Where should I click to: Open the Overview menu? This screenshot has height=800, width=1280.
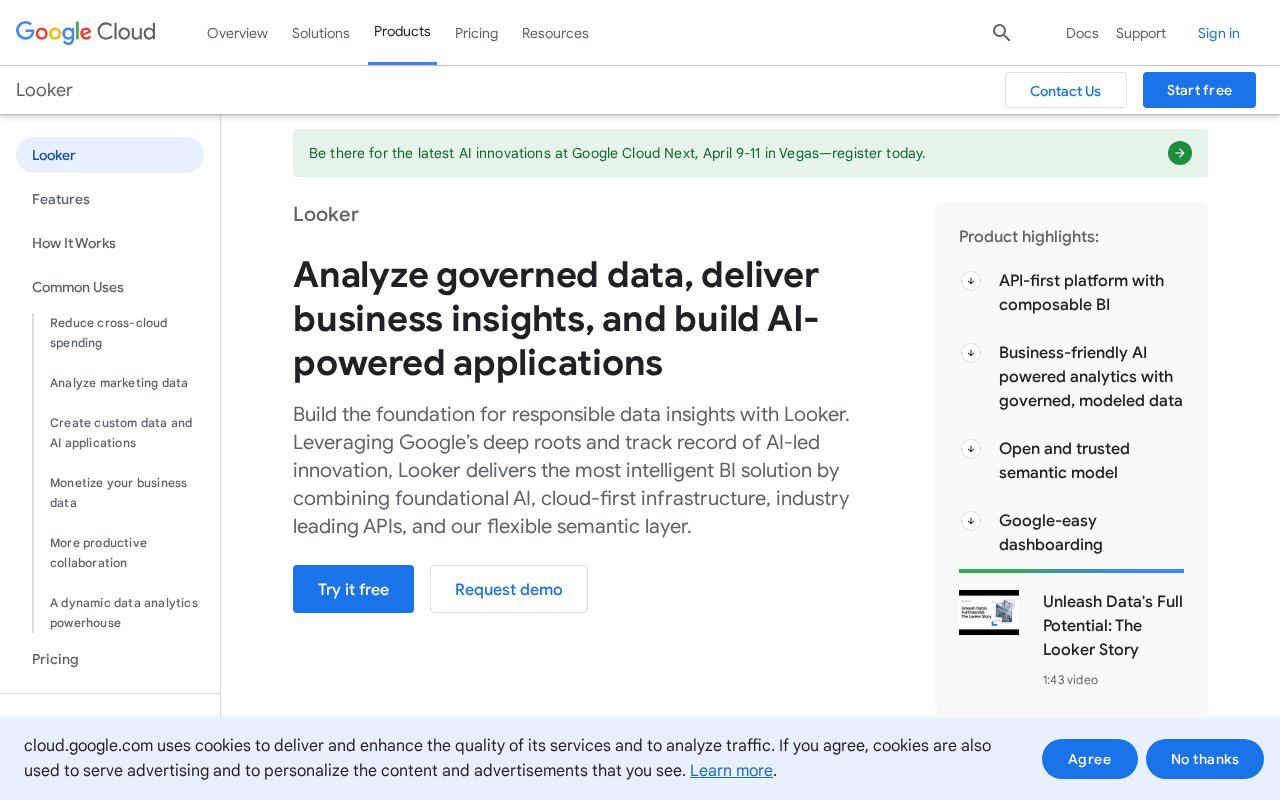click(237, 33)
